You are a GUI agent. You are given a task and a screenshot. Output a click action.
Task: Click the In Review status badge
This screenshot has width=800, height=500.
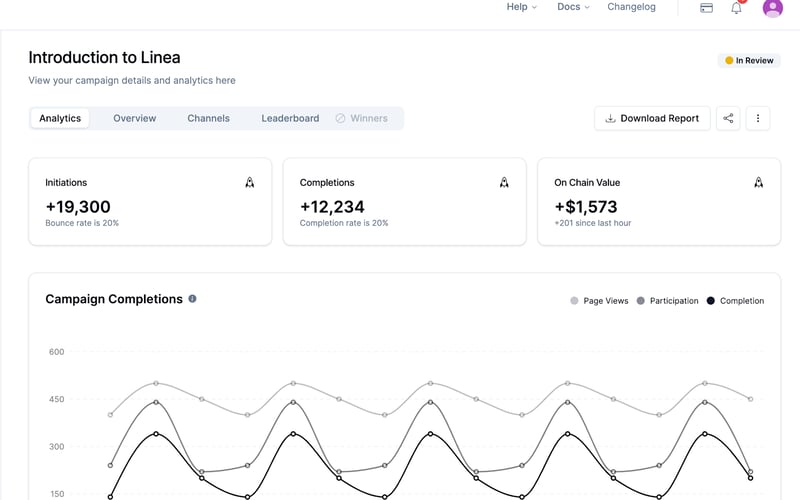[749, 60]
